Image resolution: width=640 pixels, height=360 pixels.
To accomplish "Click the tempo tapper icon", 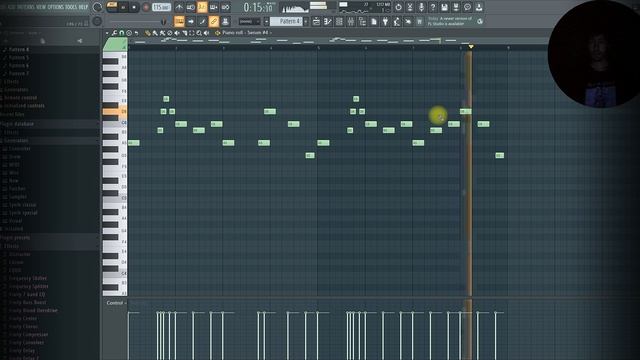I will click(x=396, y=22).
